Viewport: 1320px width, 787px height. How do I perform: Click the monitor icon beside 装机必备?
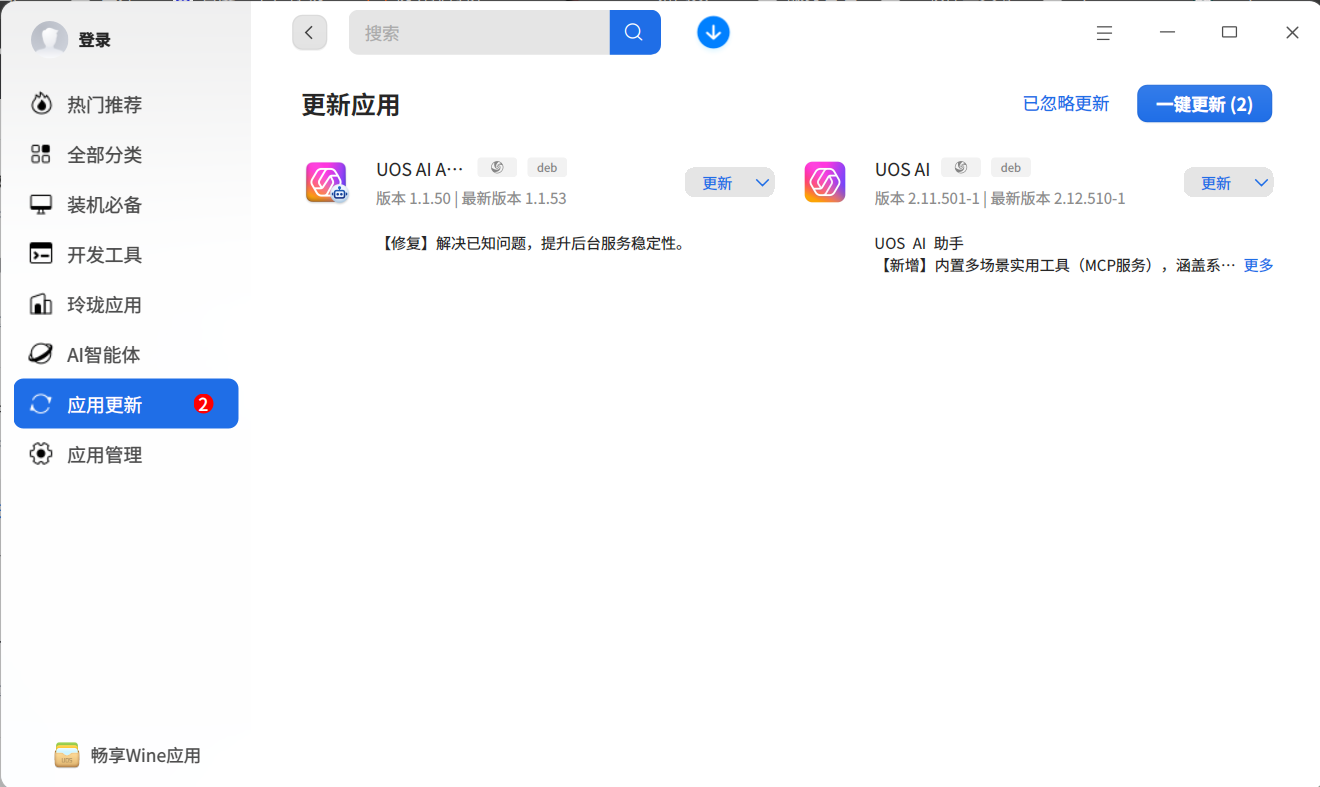click(x=41, y=204)
